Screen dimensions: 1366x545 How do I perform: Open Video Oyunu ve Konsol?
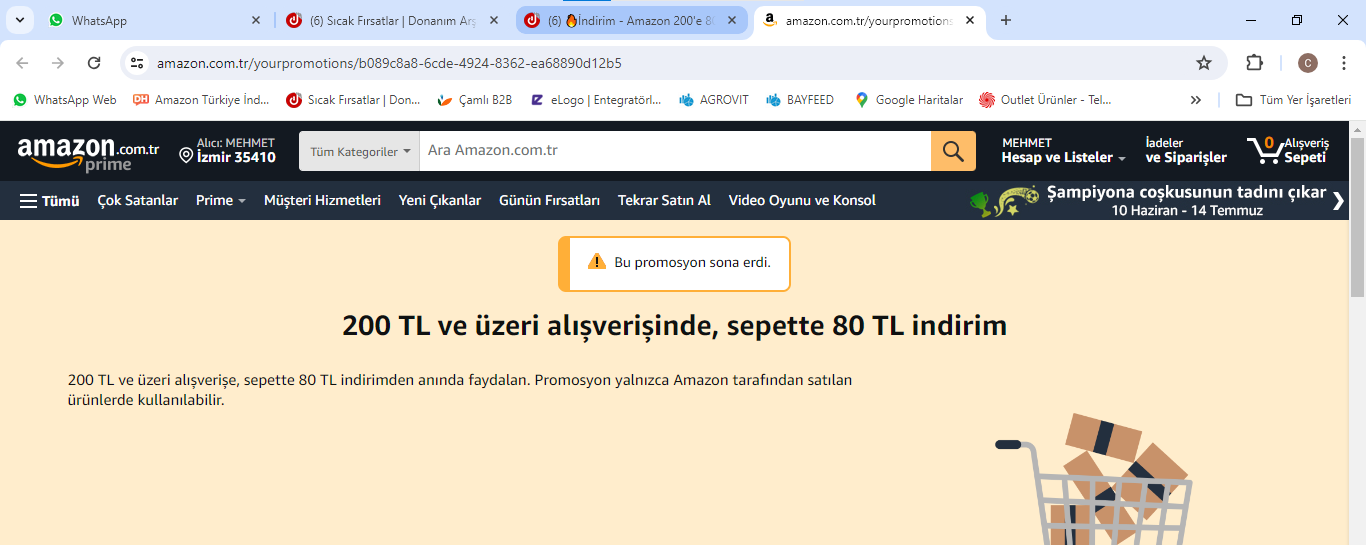point(802,200)
